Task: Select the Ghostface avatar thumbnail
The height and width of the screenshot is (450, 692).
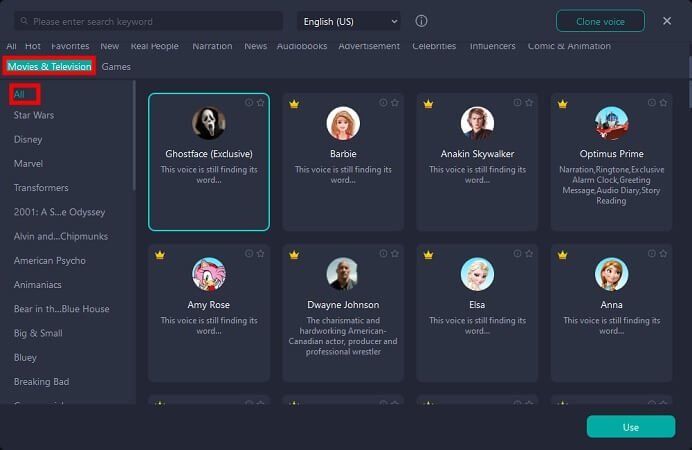Action: [x=209, y=123]
